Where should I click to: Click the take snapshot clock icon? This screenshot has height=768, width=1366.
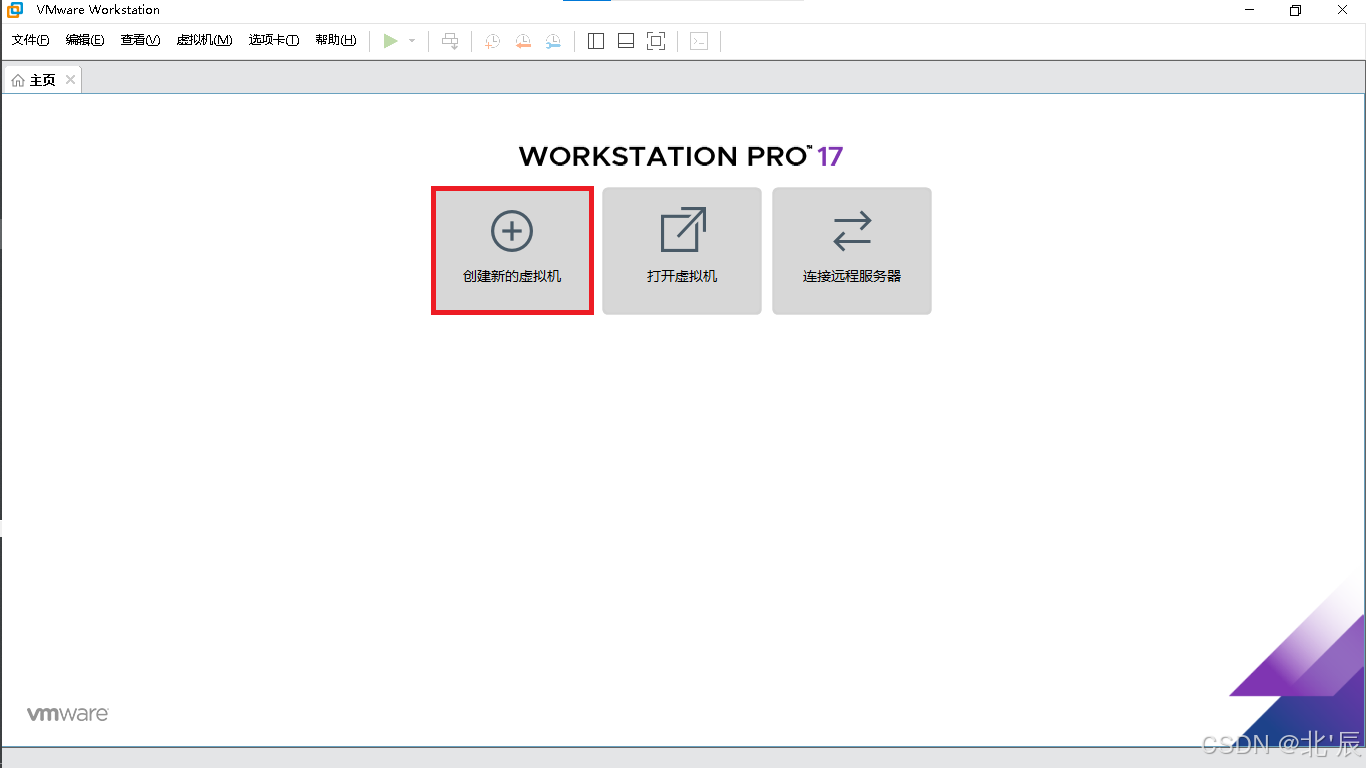tap(492, 41)
